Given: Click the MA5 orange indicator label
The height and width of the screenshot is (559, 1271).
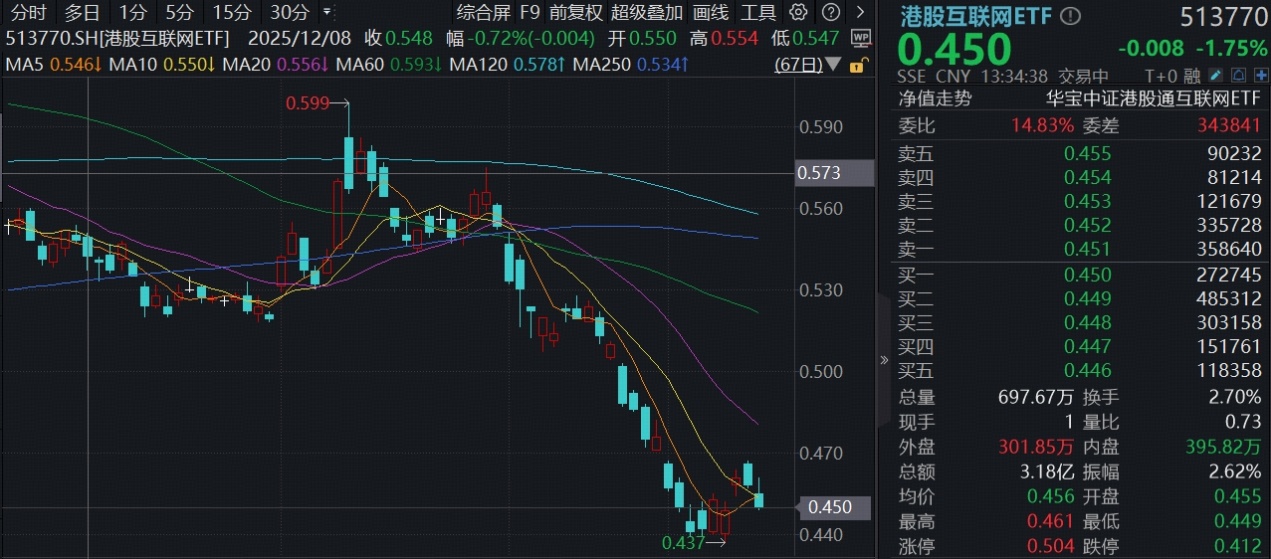Looking at the screenshot, I should click(53, 64).
